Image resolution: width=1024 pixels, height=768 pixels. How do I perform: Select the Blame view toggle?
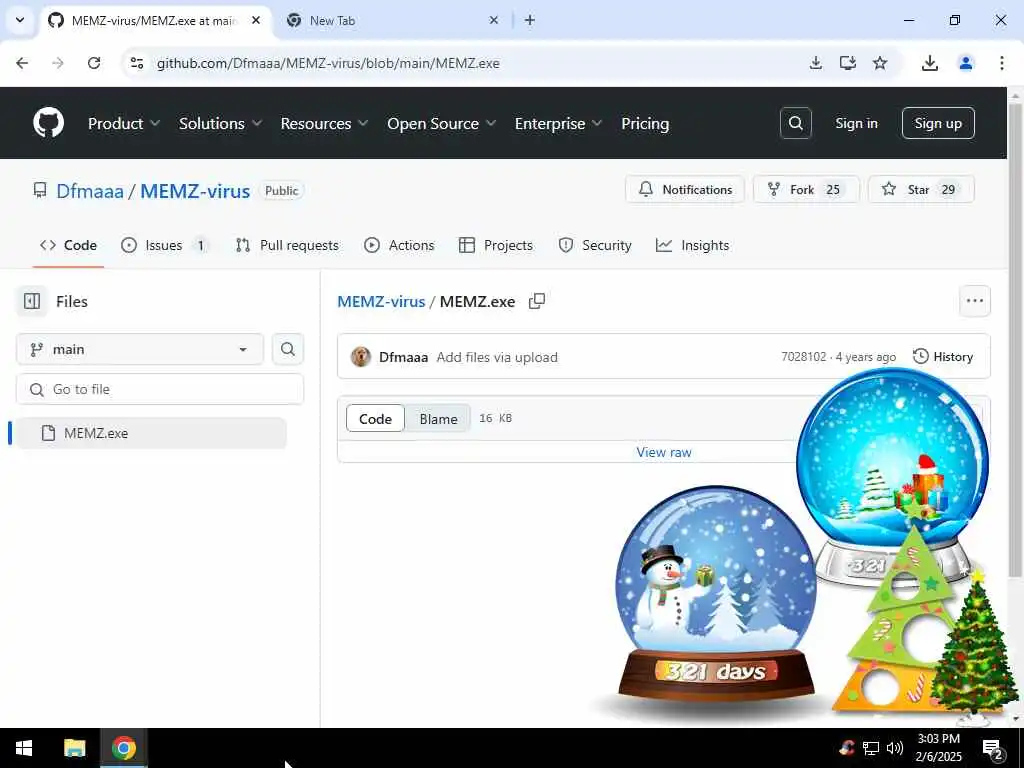[x=438, y=419]
